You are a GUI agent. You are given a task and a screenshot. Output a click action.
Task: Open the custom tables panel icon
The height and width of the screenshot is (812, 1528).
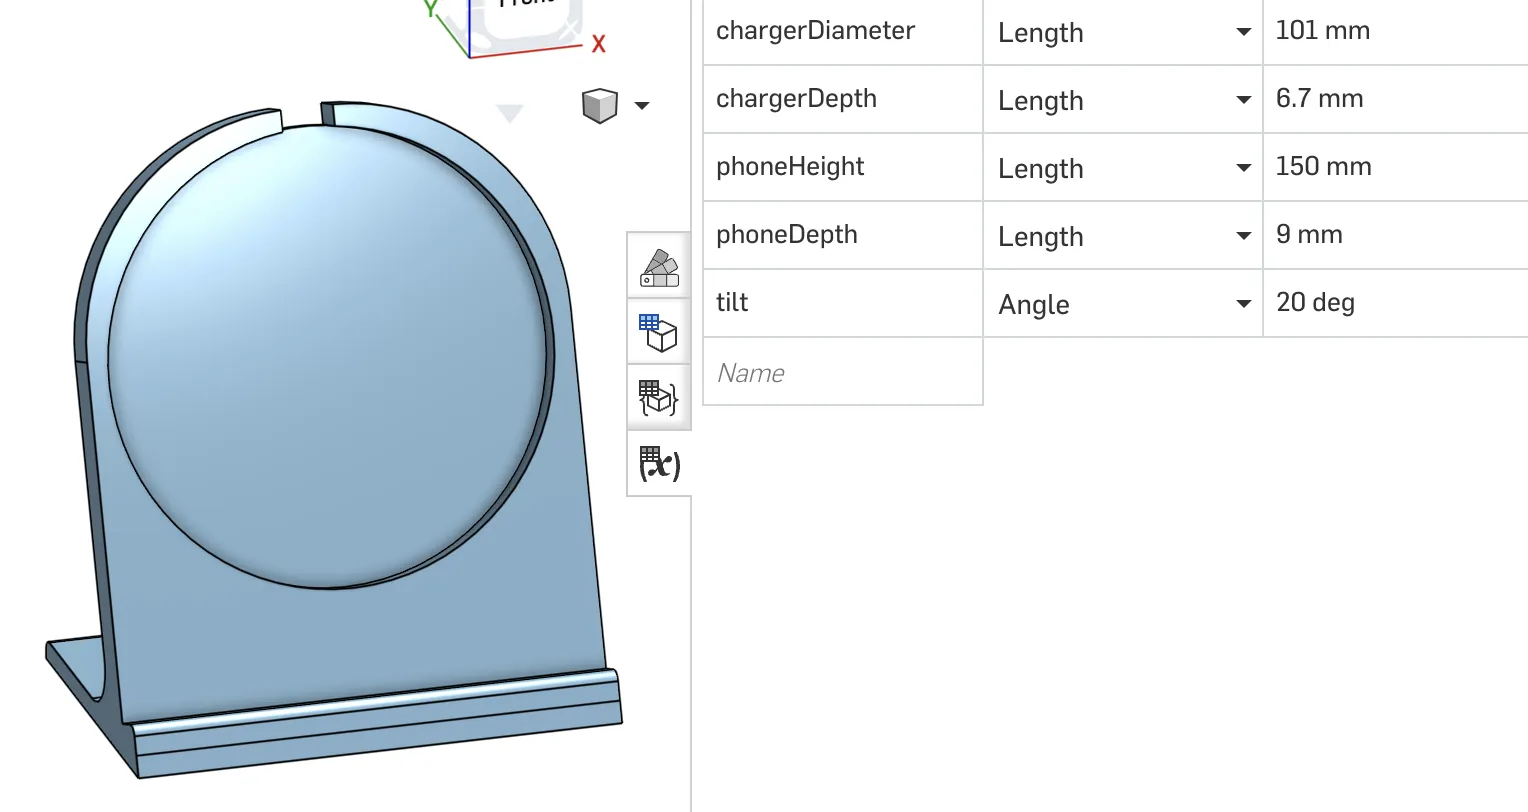point(659,397)
